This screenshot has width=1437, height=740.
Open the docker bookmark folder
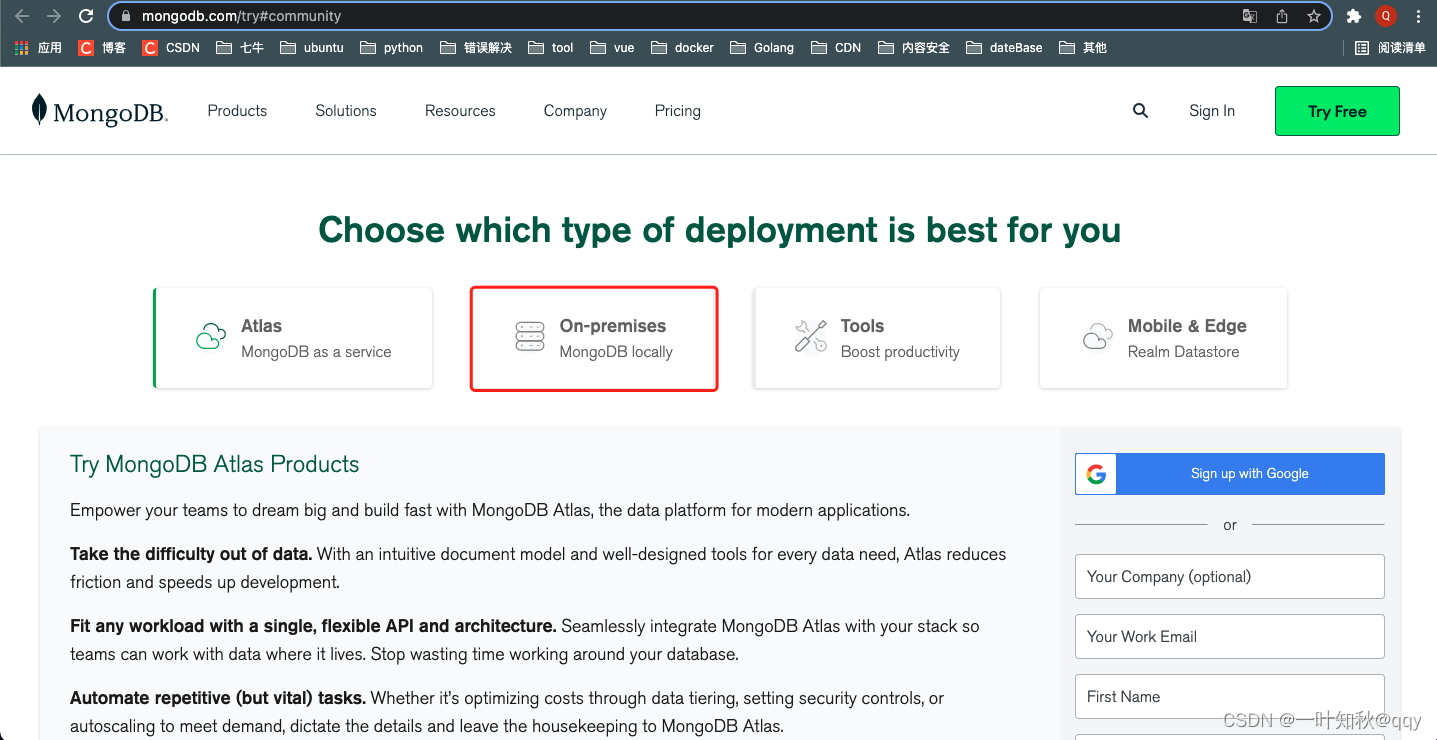point(682,47)
